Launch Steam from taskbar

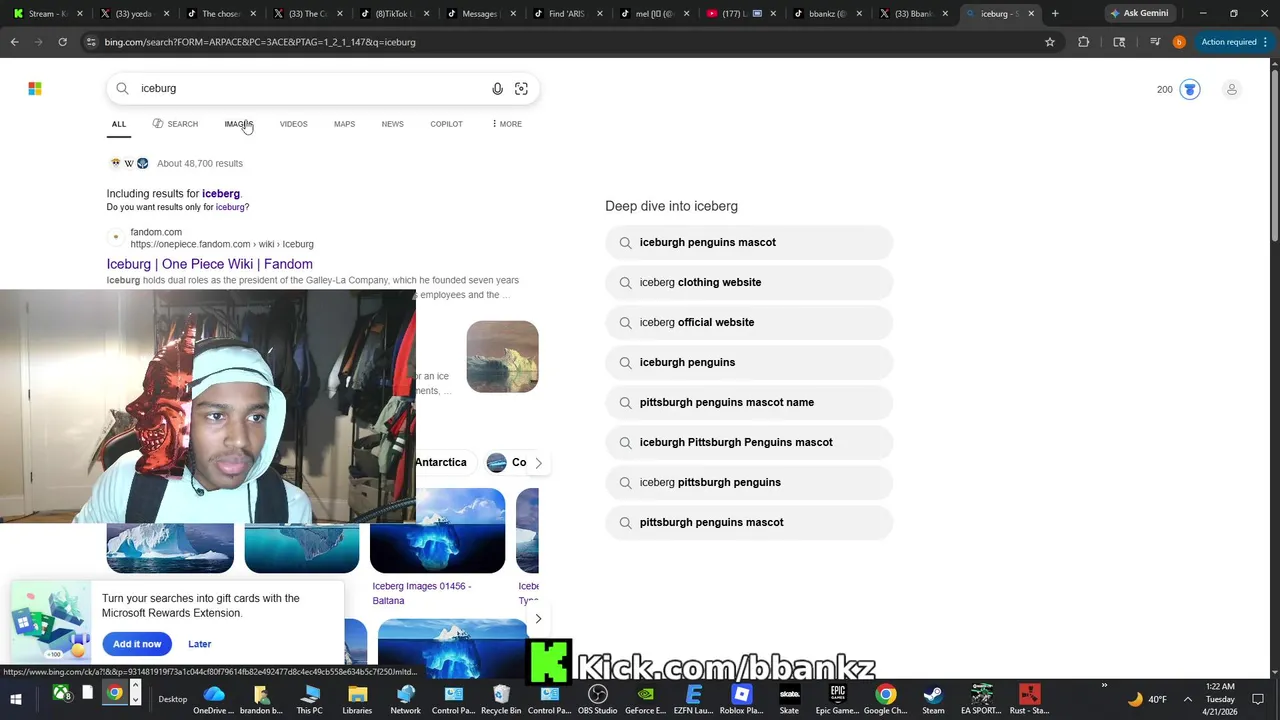click(933, 700)
